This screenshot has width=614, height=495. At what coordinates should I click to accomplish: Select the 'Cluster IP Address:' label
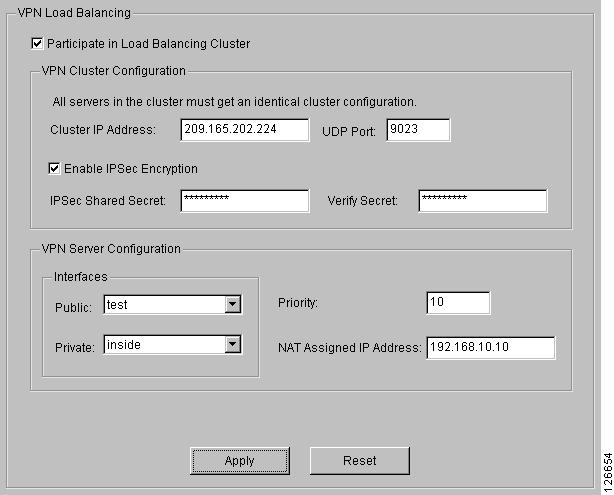click(103, 130)
